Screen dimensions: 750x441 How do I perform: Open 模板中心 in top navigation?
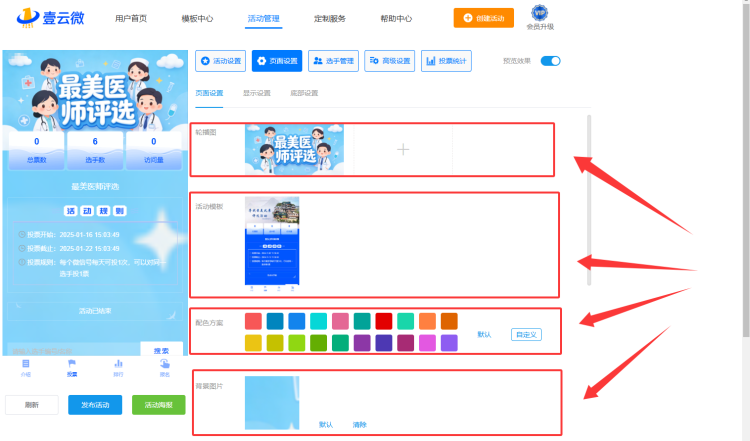tap(197, 18)
